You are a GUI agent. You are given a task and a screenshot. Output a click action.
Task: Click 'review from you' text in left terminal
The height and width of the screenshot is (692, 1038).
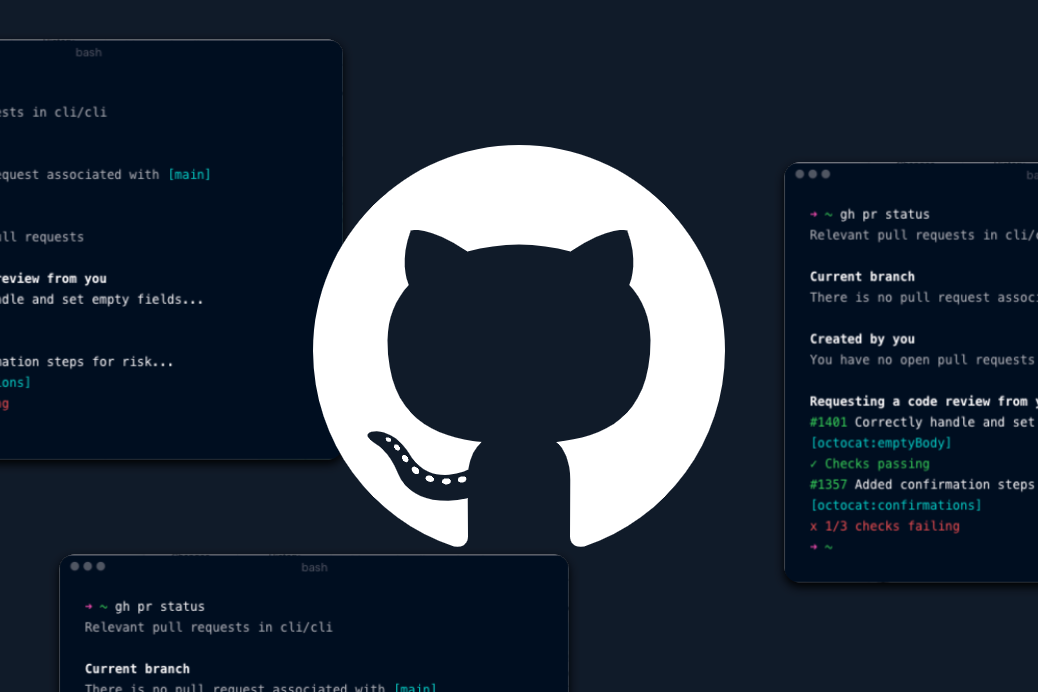click(x=53, y=279)
